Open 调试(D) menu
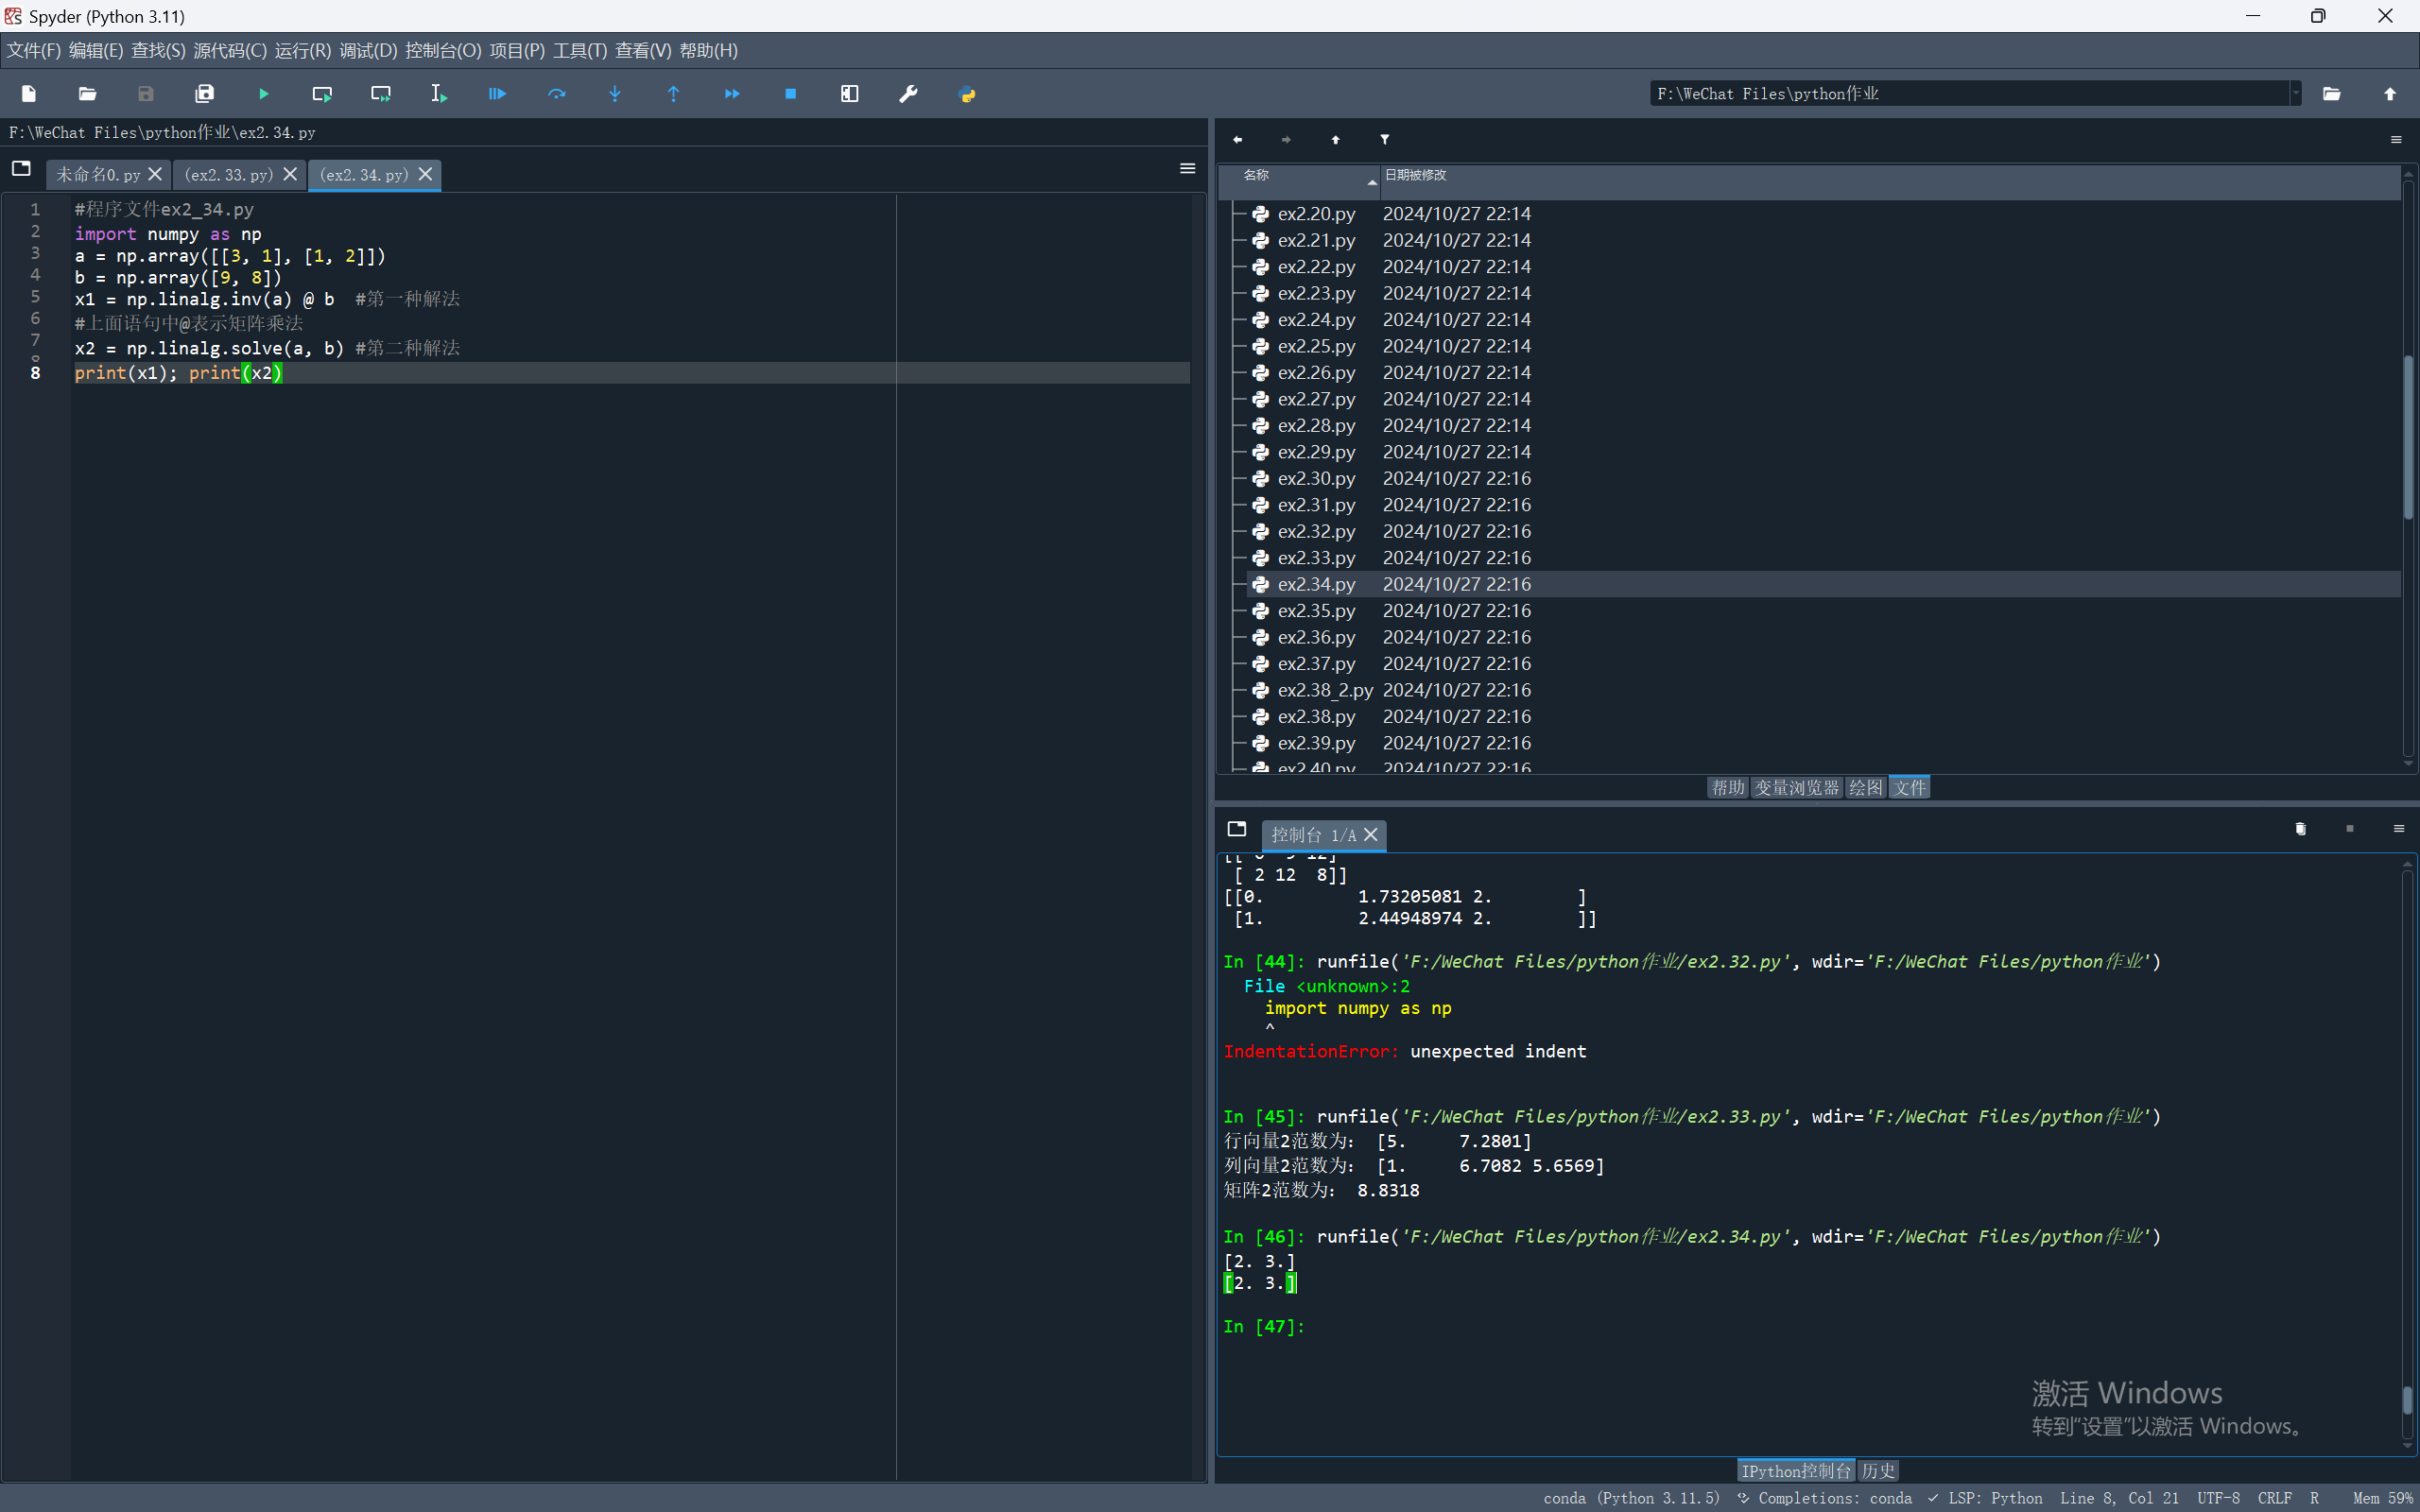Screen dimensions: 2420x1512 (368, 51)
